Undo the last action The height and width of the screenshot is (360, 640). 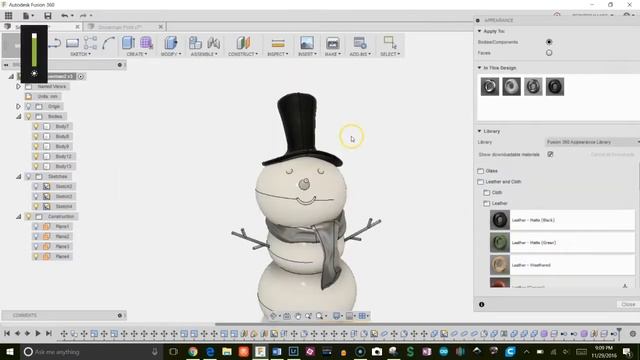[65, 16]
